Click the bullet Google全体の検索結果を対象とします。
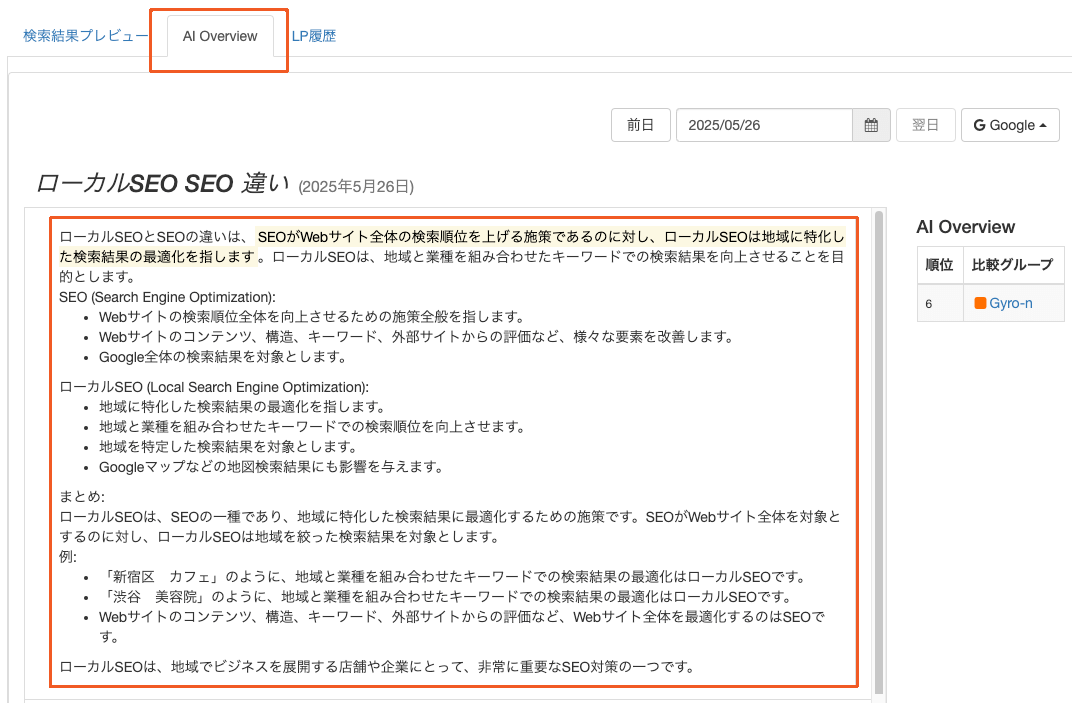The image size is (1072, 703). 225,357
